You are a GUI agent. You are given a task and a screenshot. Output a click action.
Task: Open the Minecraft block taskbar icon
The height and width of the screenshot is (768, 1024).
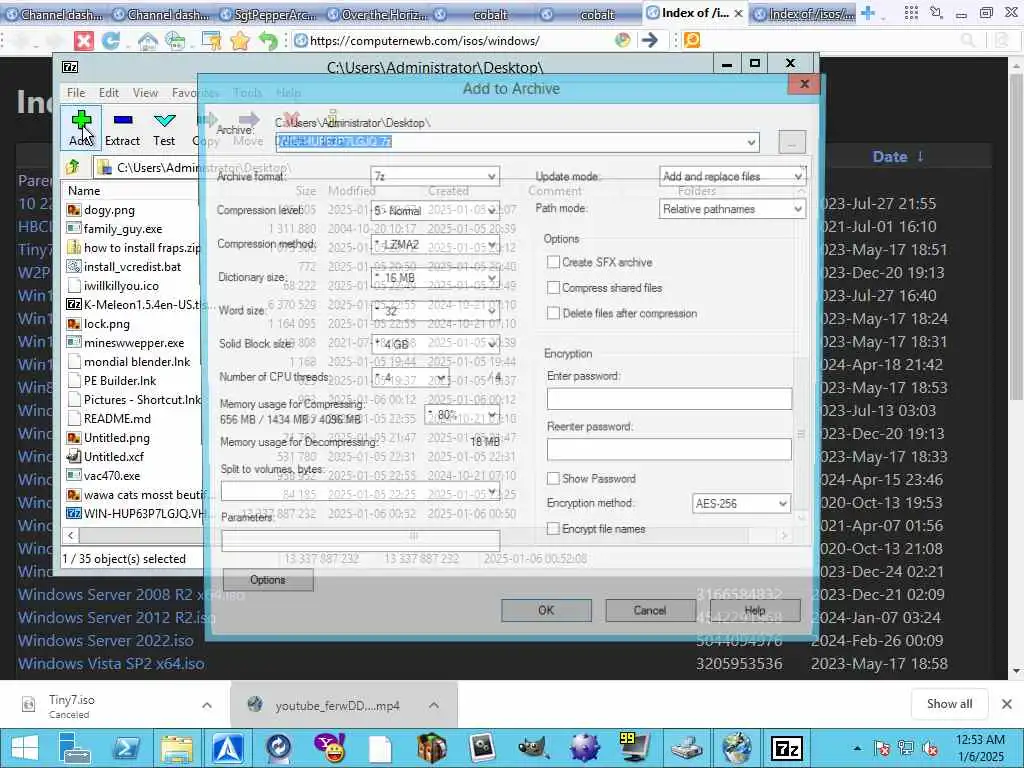click(x=432, y=748)
